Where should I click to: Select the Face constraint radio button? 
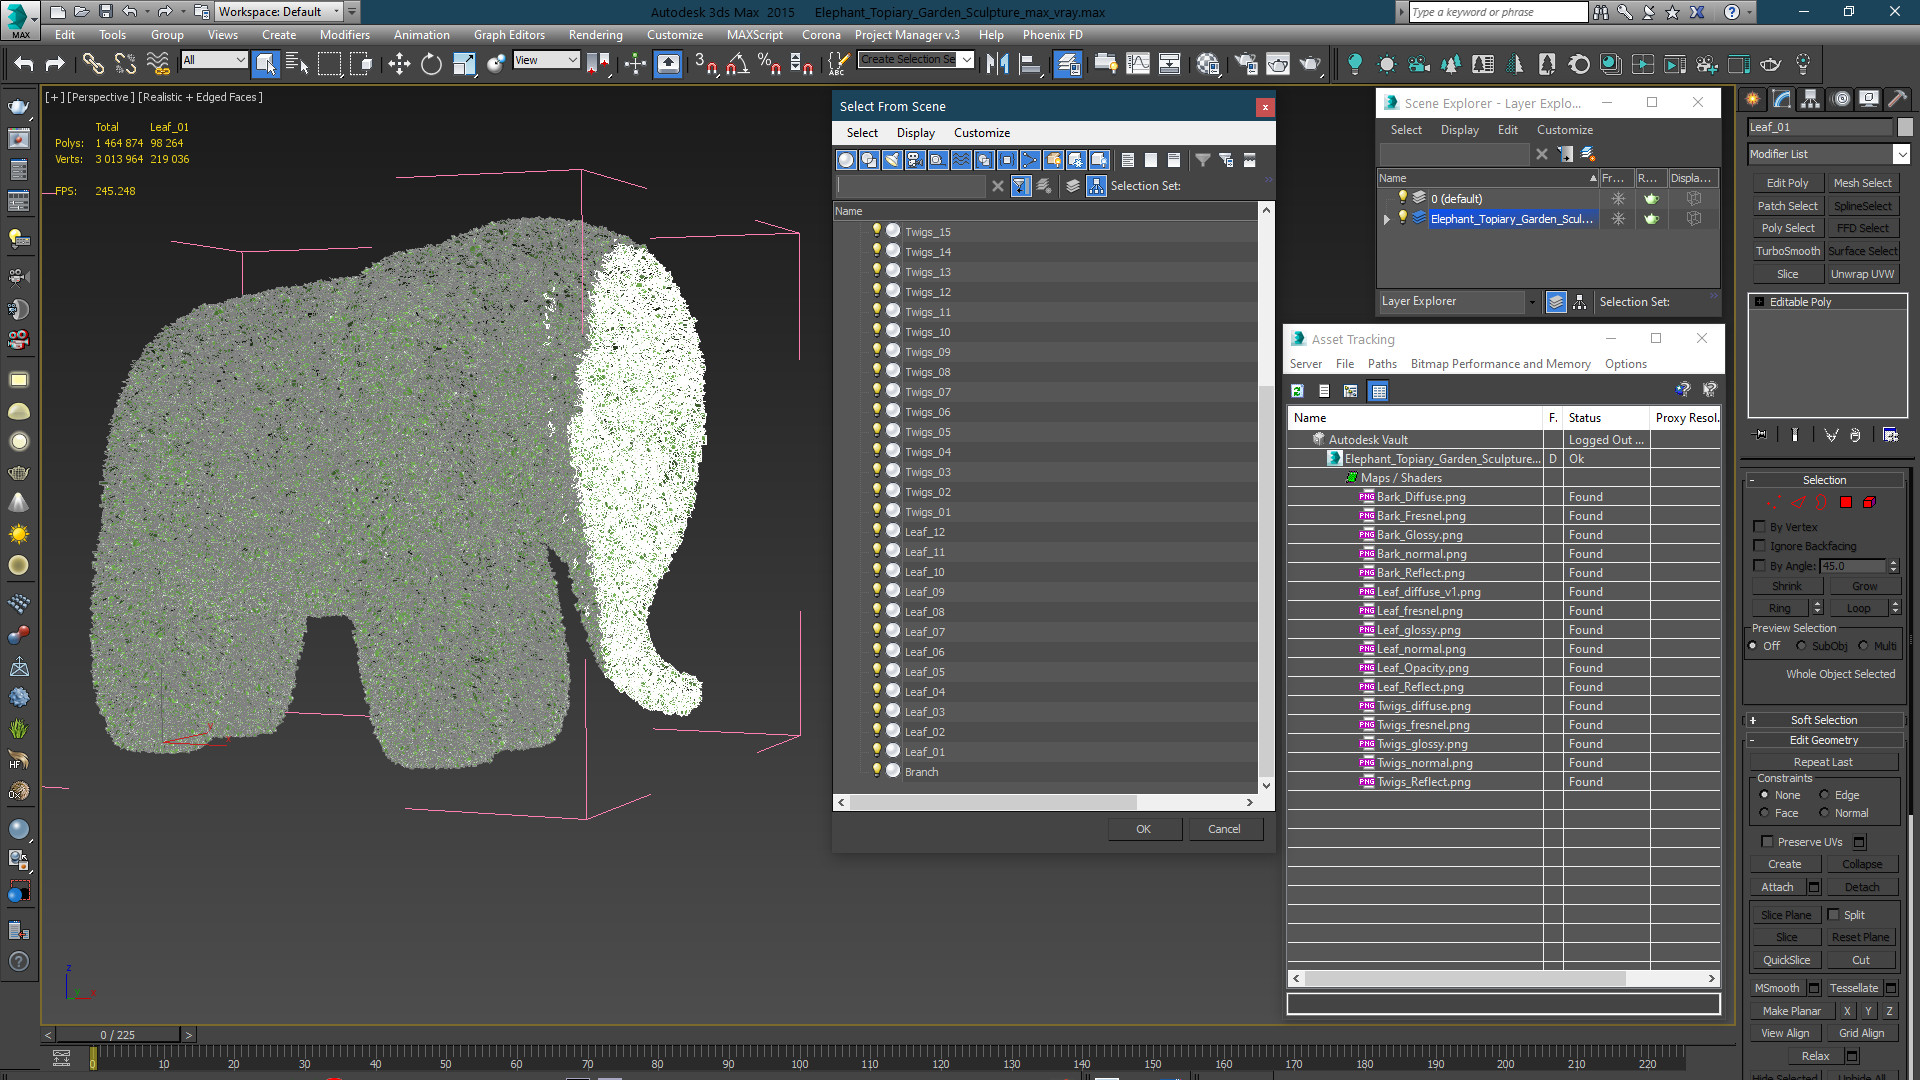click(x=1764, y=813)
